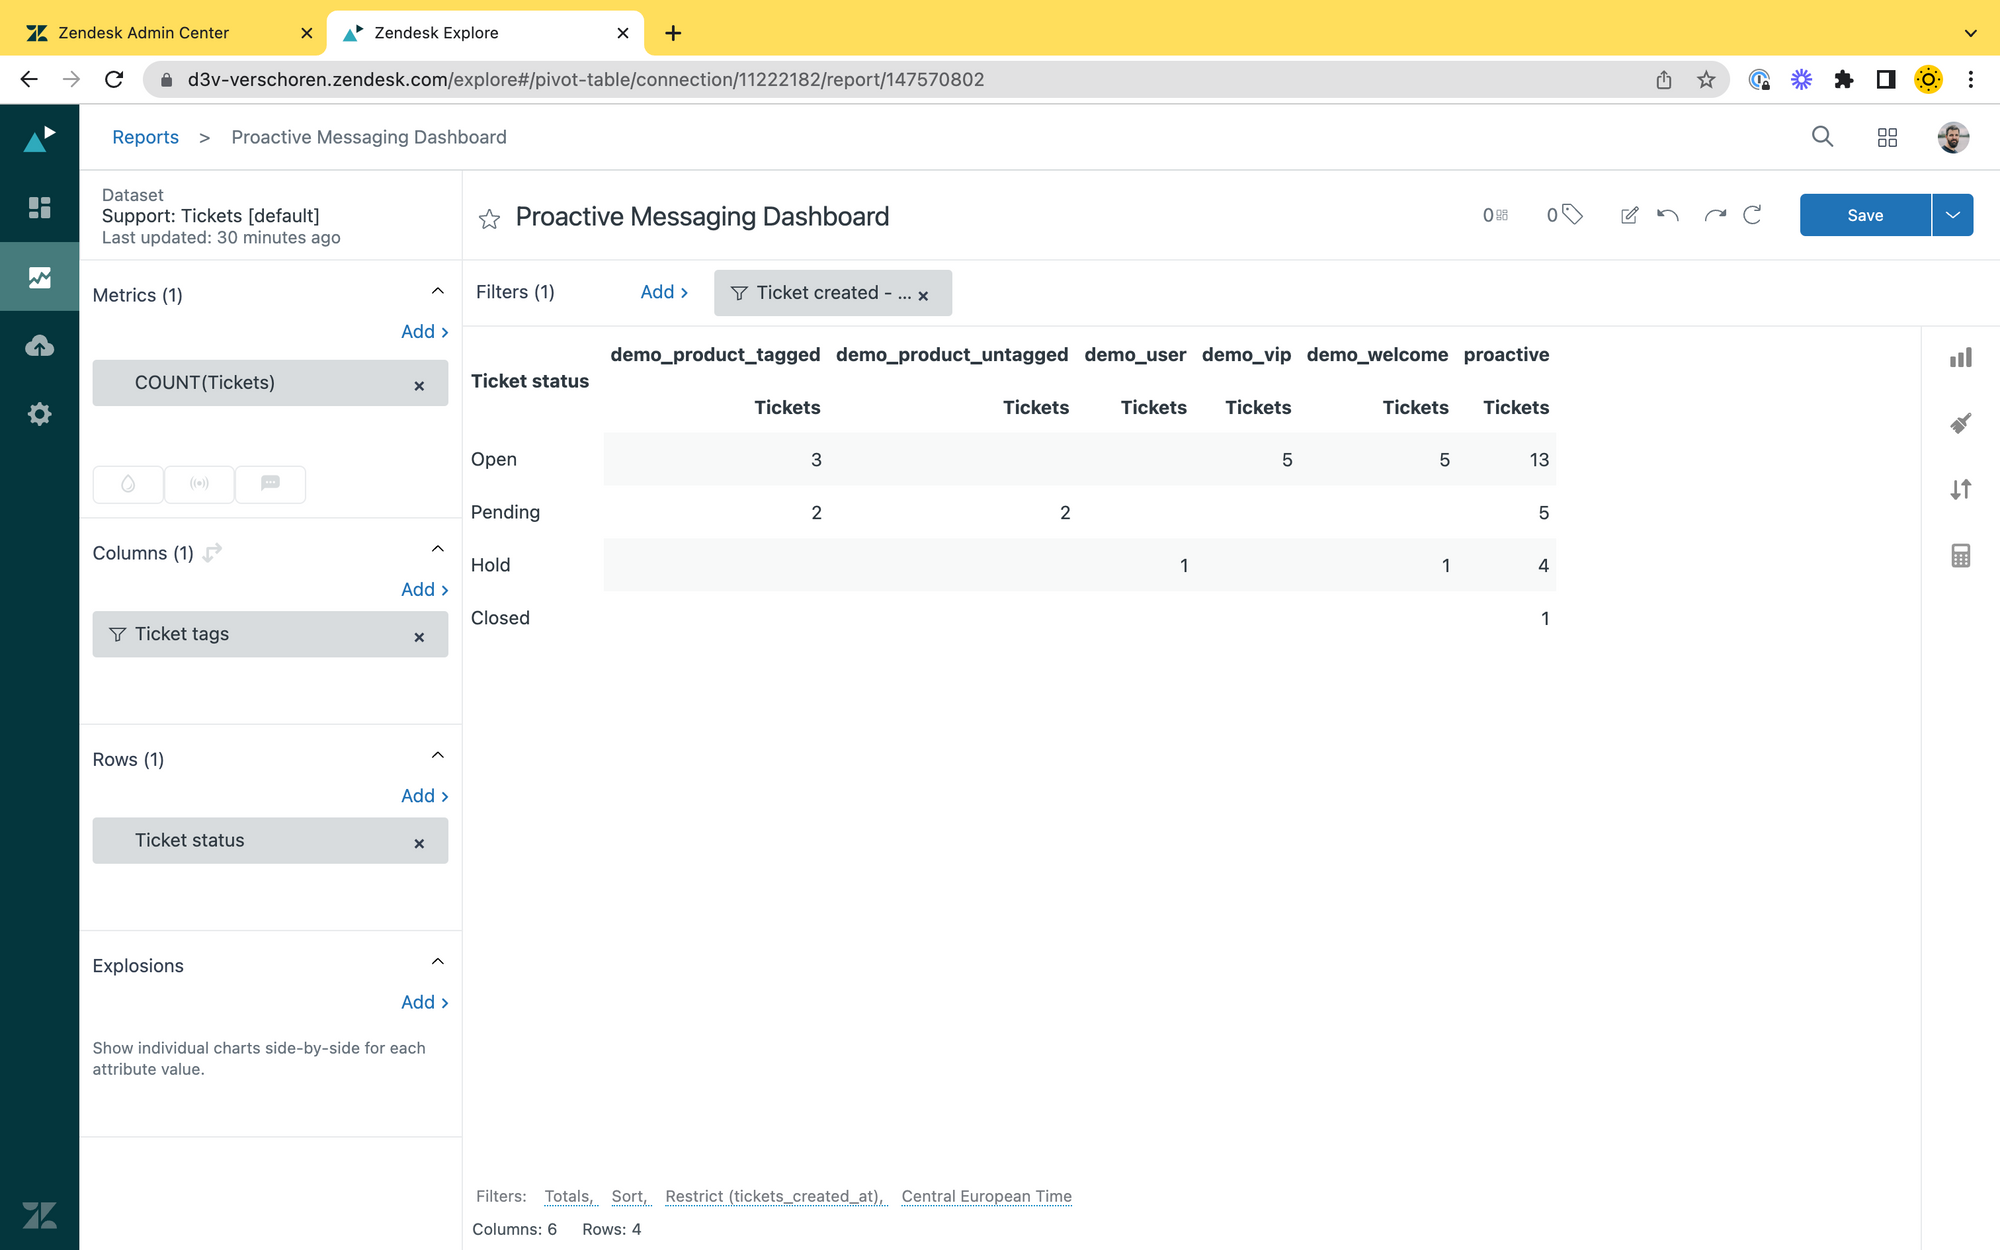Viewport: 2000px width, 1250px height.
Task: Click the blue Save button
Action: [1864, 215]
